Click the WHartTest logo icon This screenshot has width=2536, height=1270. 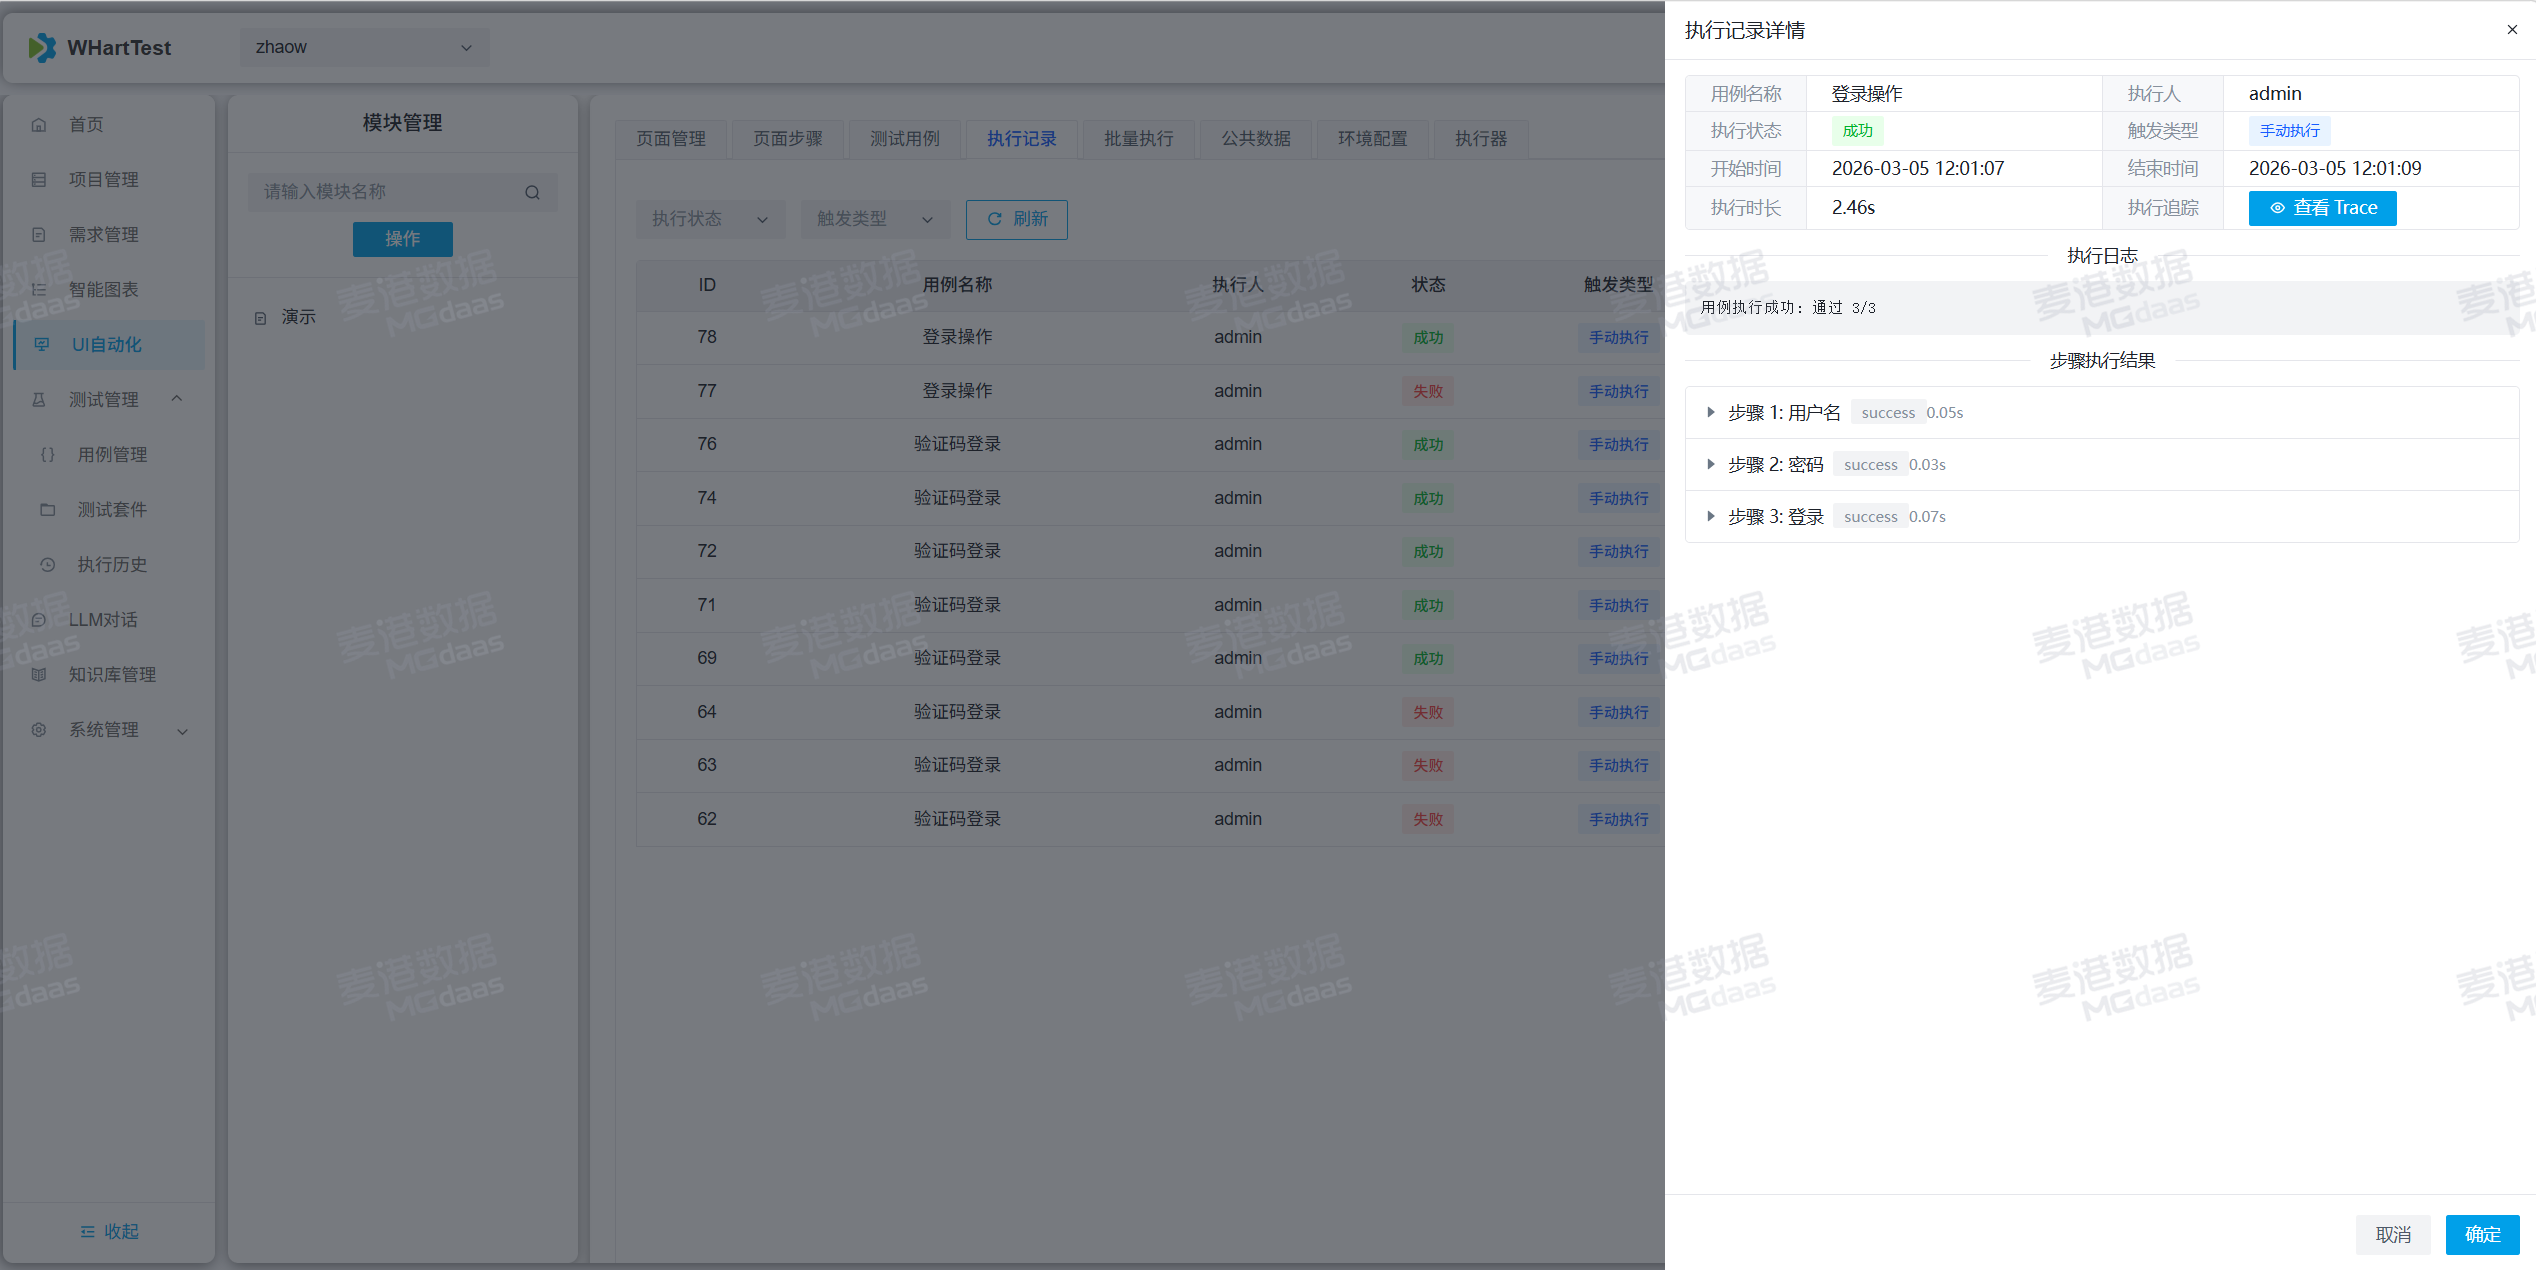42,47
